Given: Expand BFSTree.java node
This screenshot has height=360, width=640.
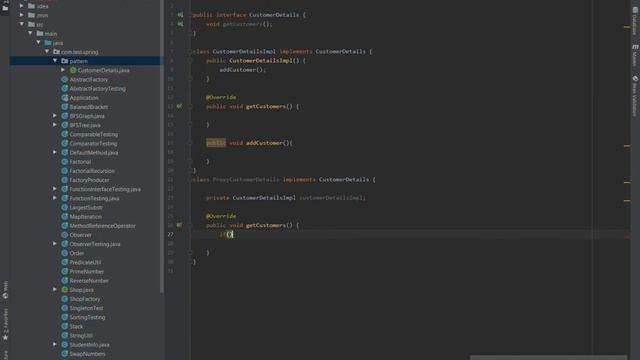Looking at the screenshot, I should (x=55, y=125).
